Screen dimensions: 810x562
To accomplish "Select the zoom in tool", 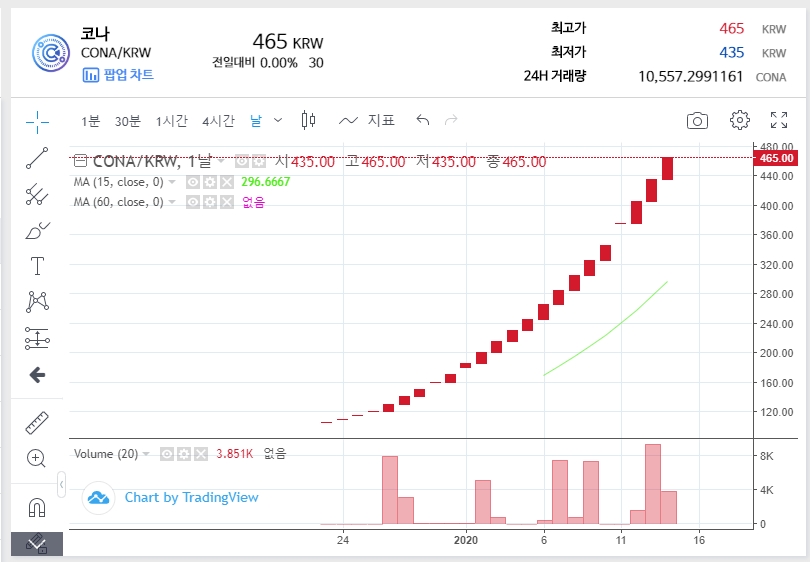I will pos(36,458).
